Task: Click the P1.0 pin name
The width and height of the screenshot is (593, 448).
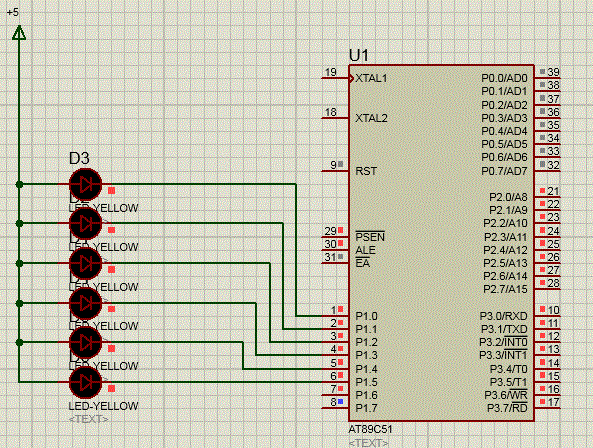Action: point(366,316)
